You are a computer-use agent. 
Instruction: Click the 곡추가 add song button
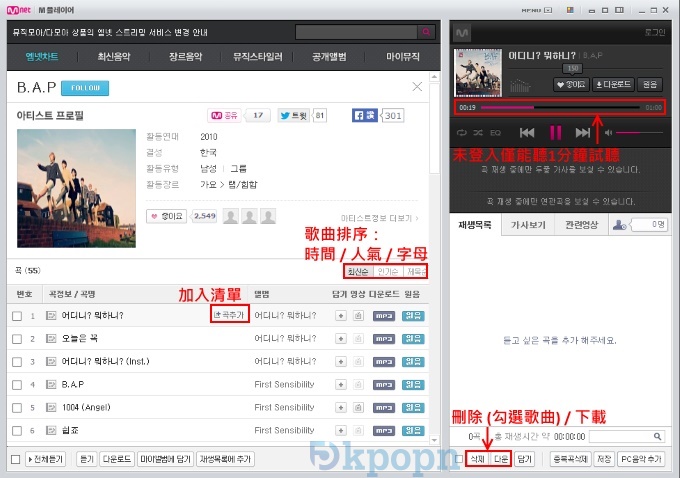point(229,314)
